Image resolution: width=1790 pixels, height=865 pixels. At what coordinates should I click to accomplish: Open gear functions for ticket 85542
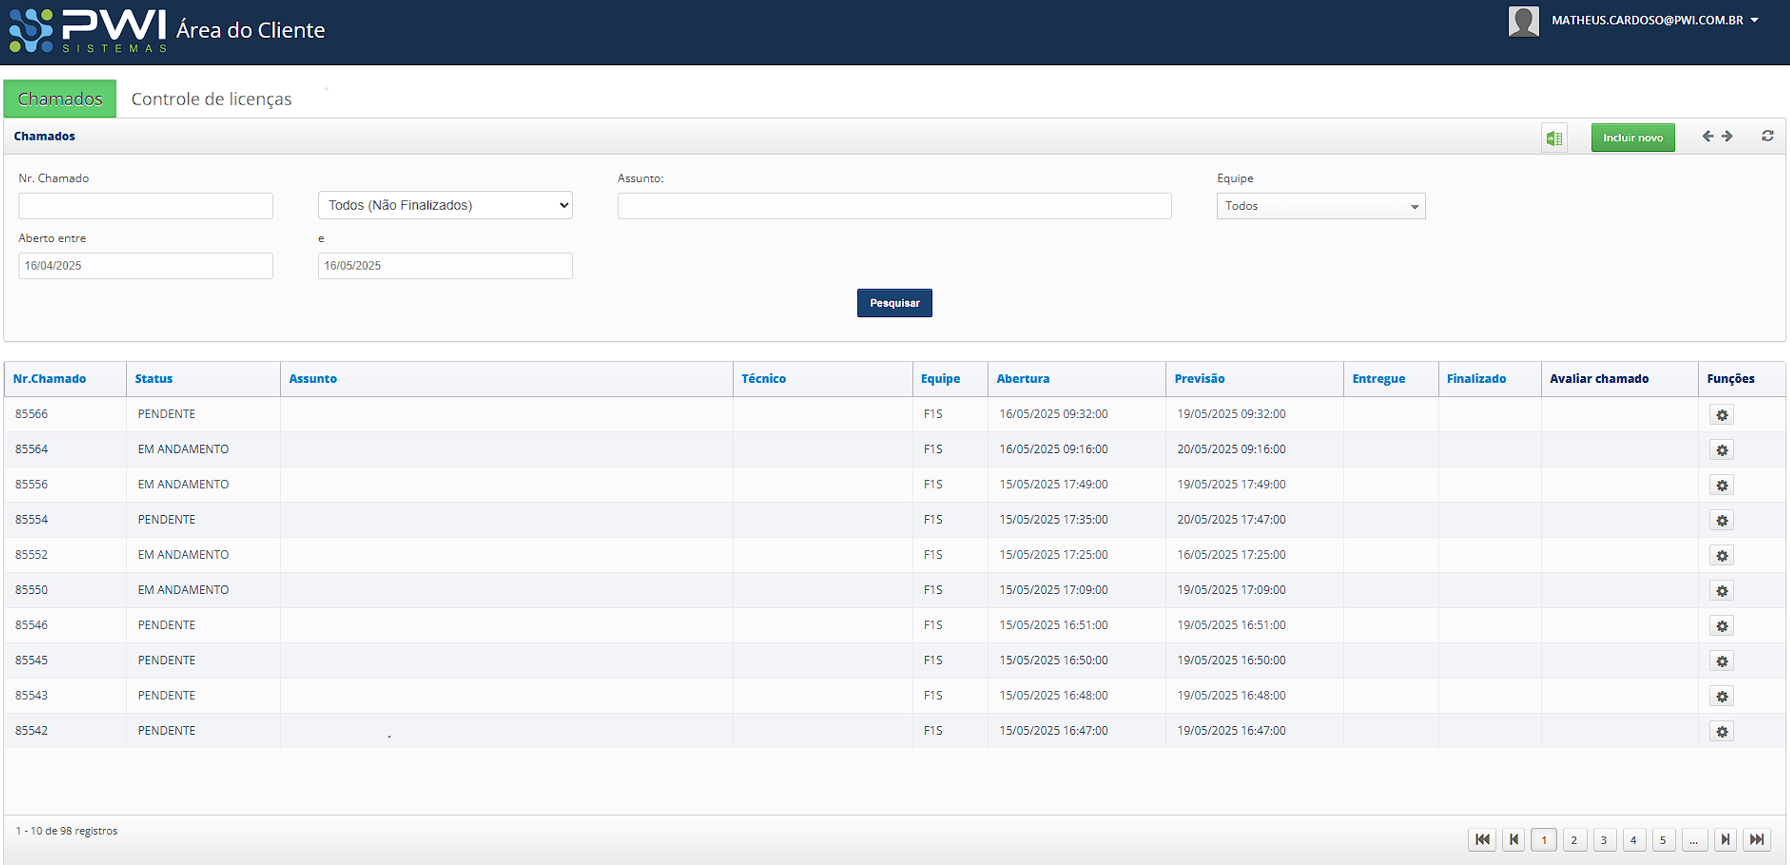point(1721,732)
